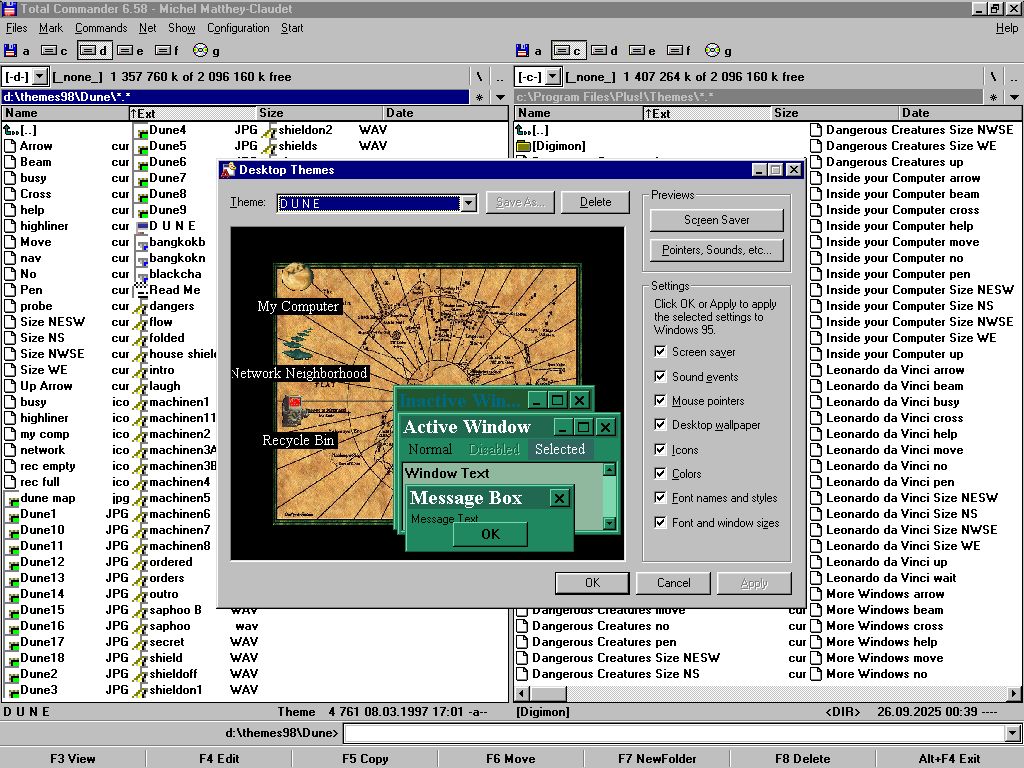
Task: Uncheck the Screen saver checkbox
Action: tap(660, 352)
